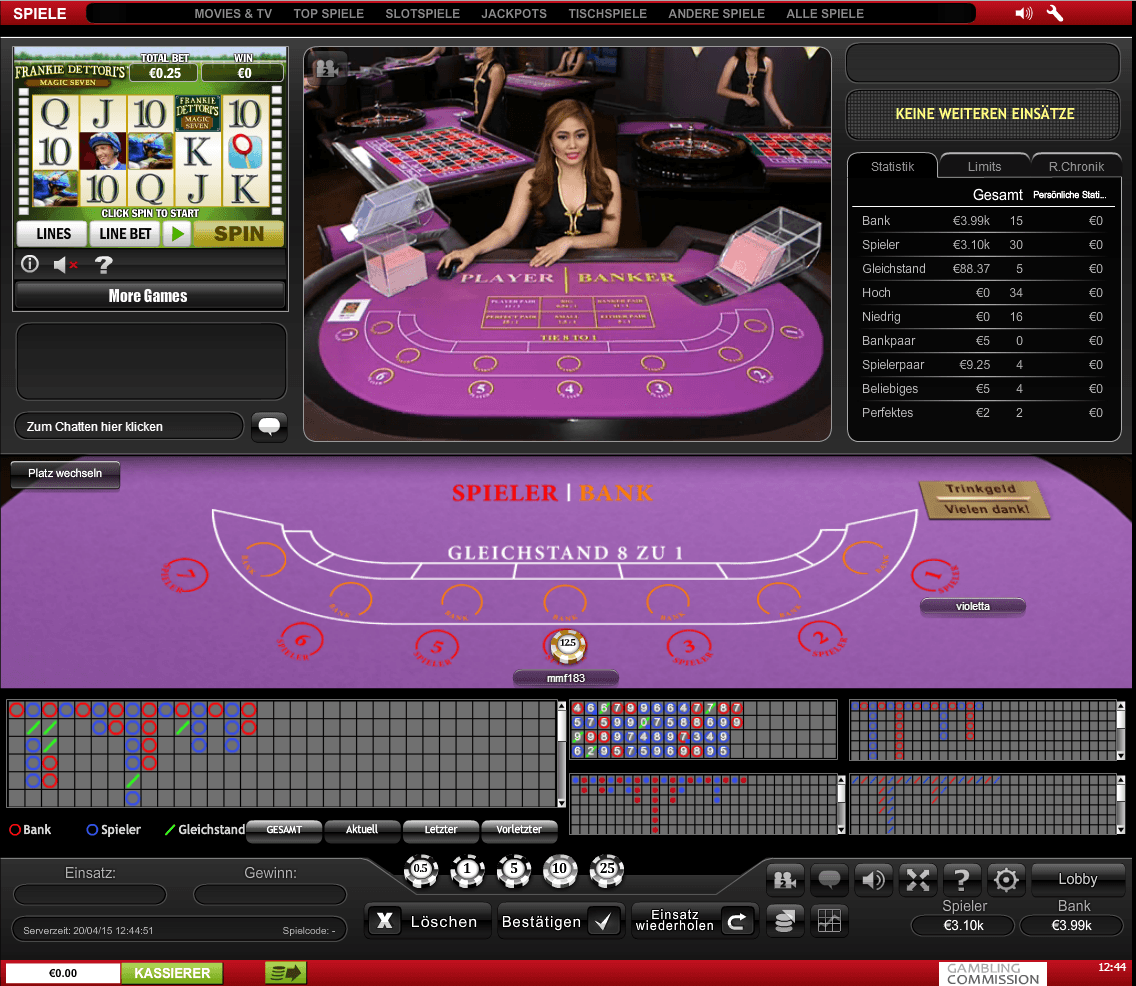Screen dimensions: 1136x986
Task: Click the wrench icon in the top bar
Action: tap(1054, 13)
